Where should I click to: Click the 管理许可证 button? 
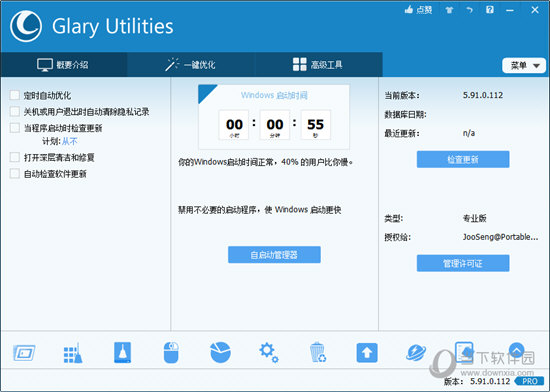(463, 263)
